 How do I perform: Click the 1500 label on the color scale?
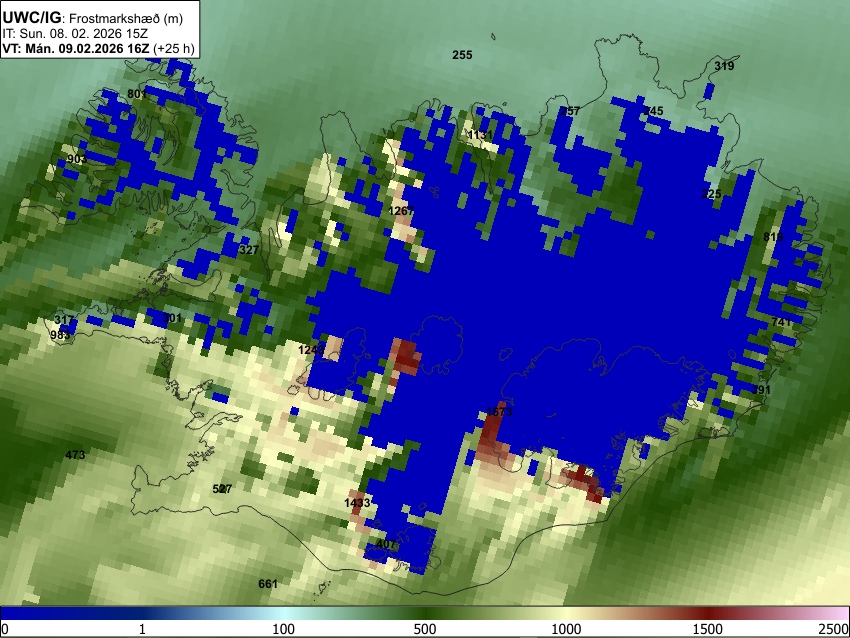coord(708,629)
